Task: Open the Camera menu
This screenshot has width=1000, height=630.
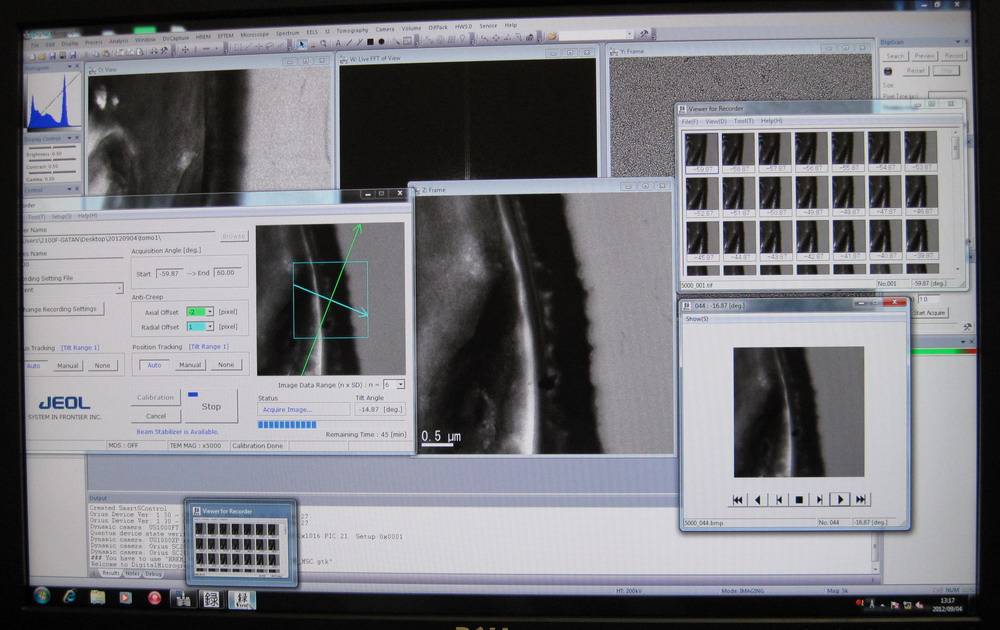Action: tap(385, 29)
